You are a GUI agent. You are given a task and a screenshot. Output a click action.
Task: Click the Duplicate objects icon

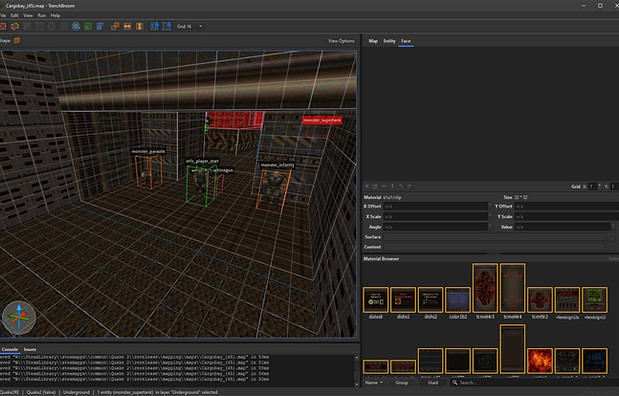click(115, 26)
